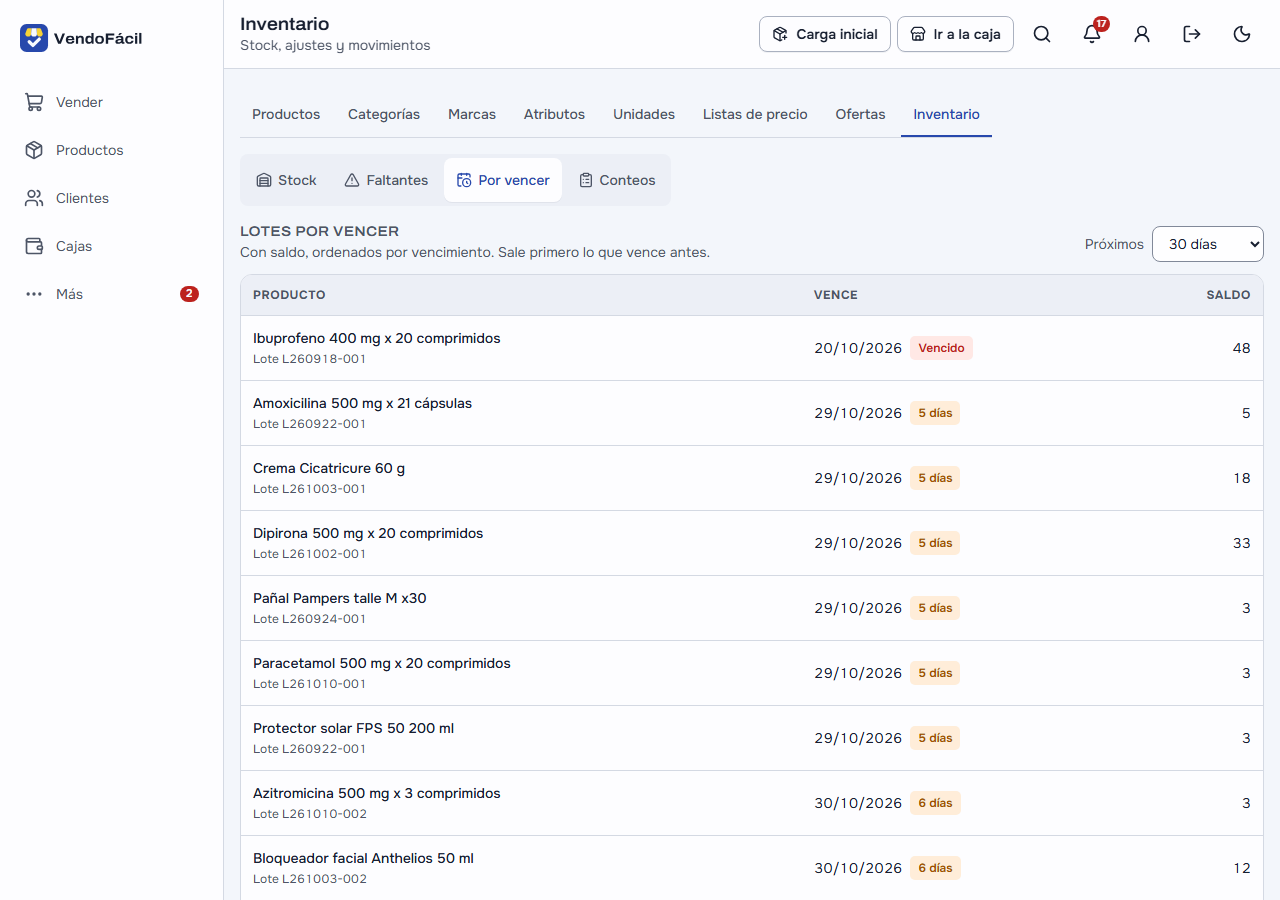Click the Faltantes warning triangle icon
Screen dimensions: 1280x900
point(352,180)
